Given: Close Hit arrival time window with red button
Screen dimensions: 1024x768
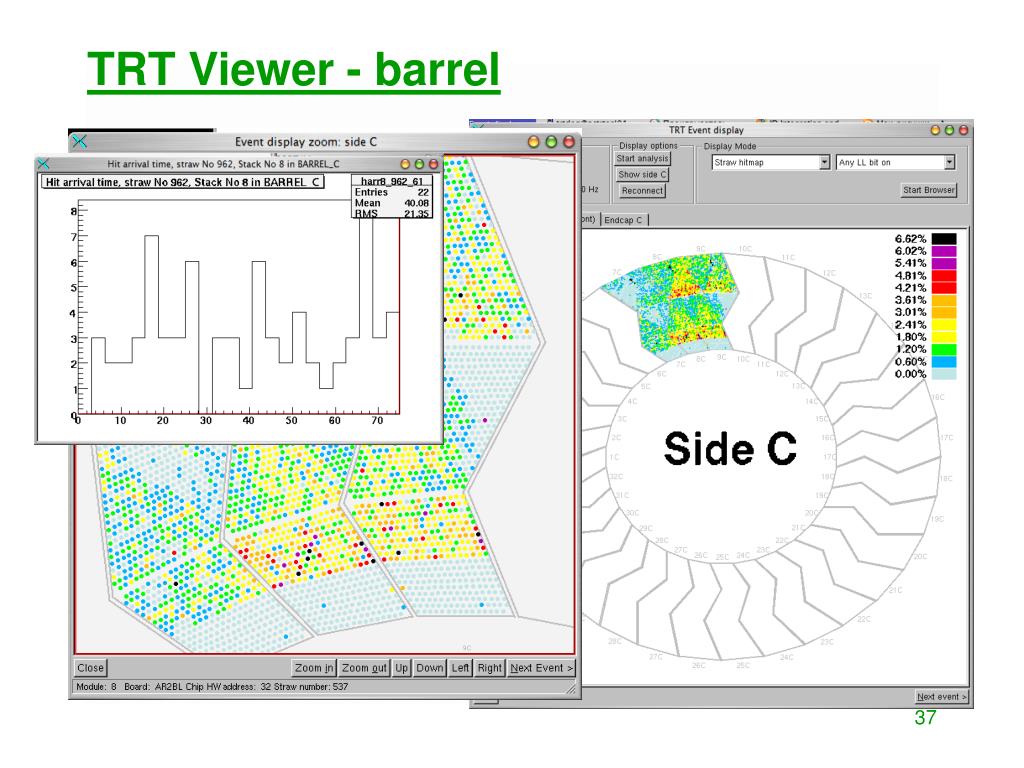Looking at the screenshot, I should point(433,164).
